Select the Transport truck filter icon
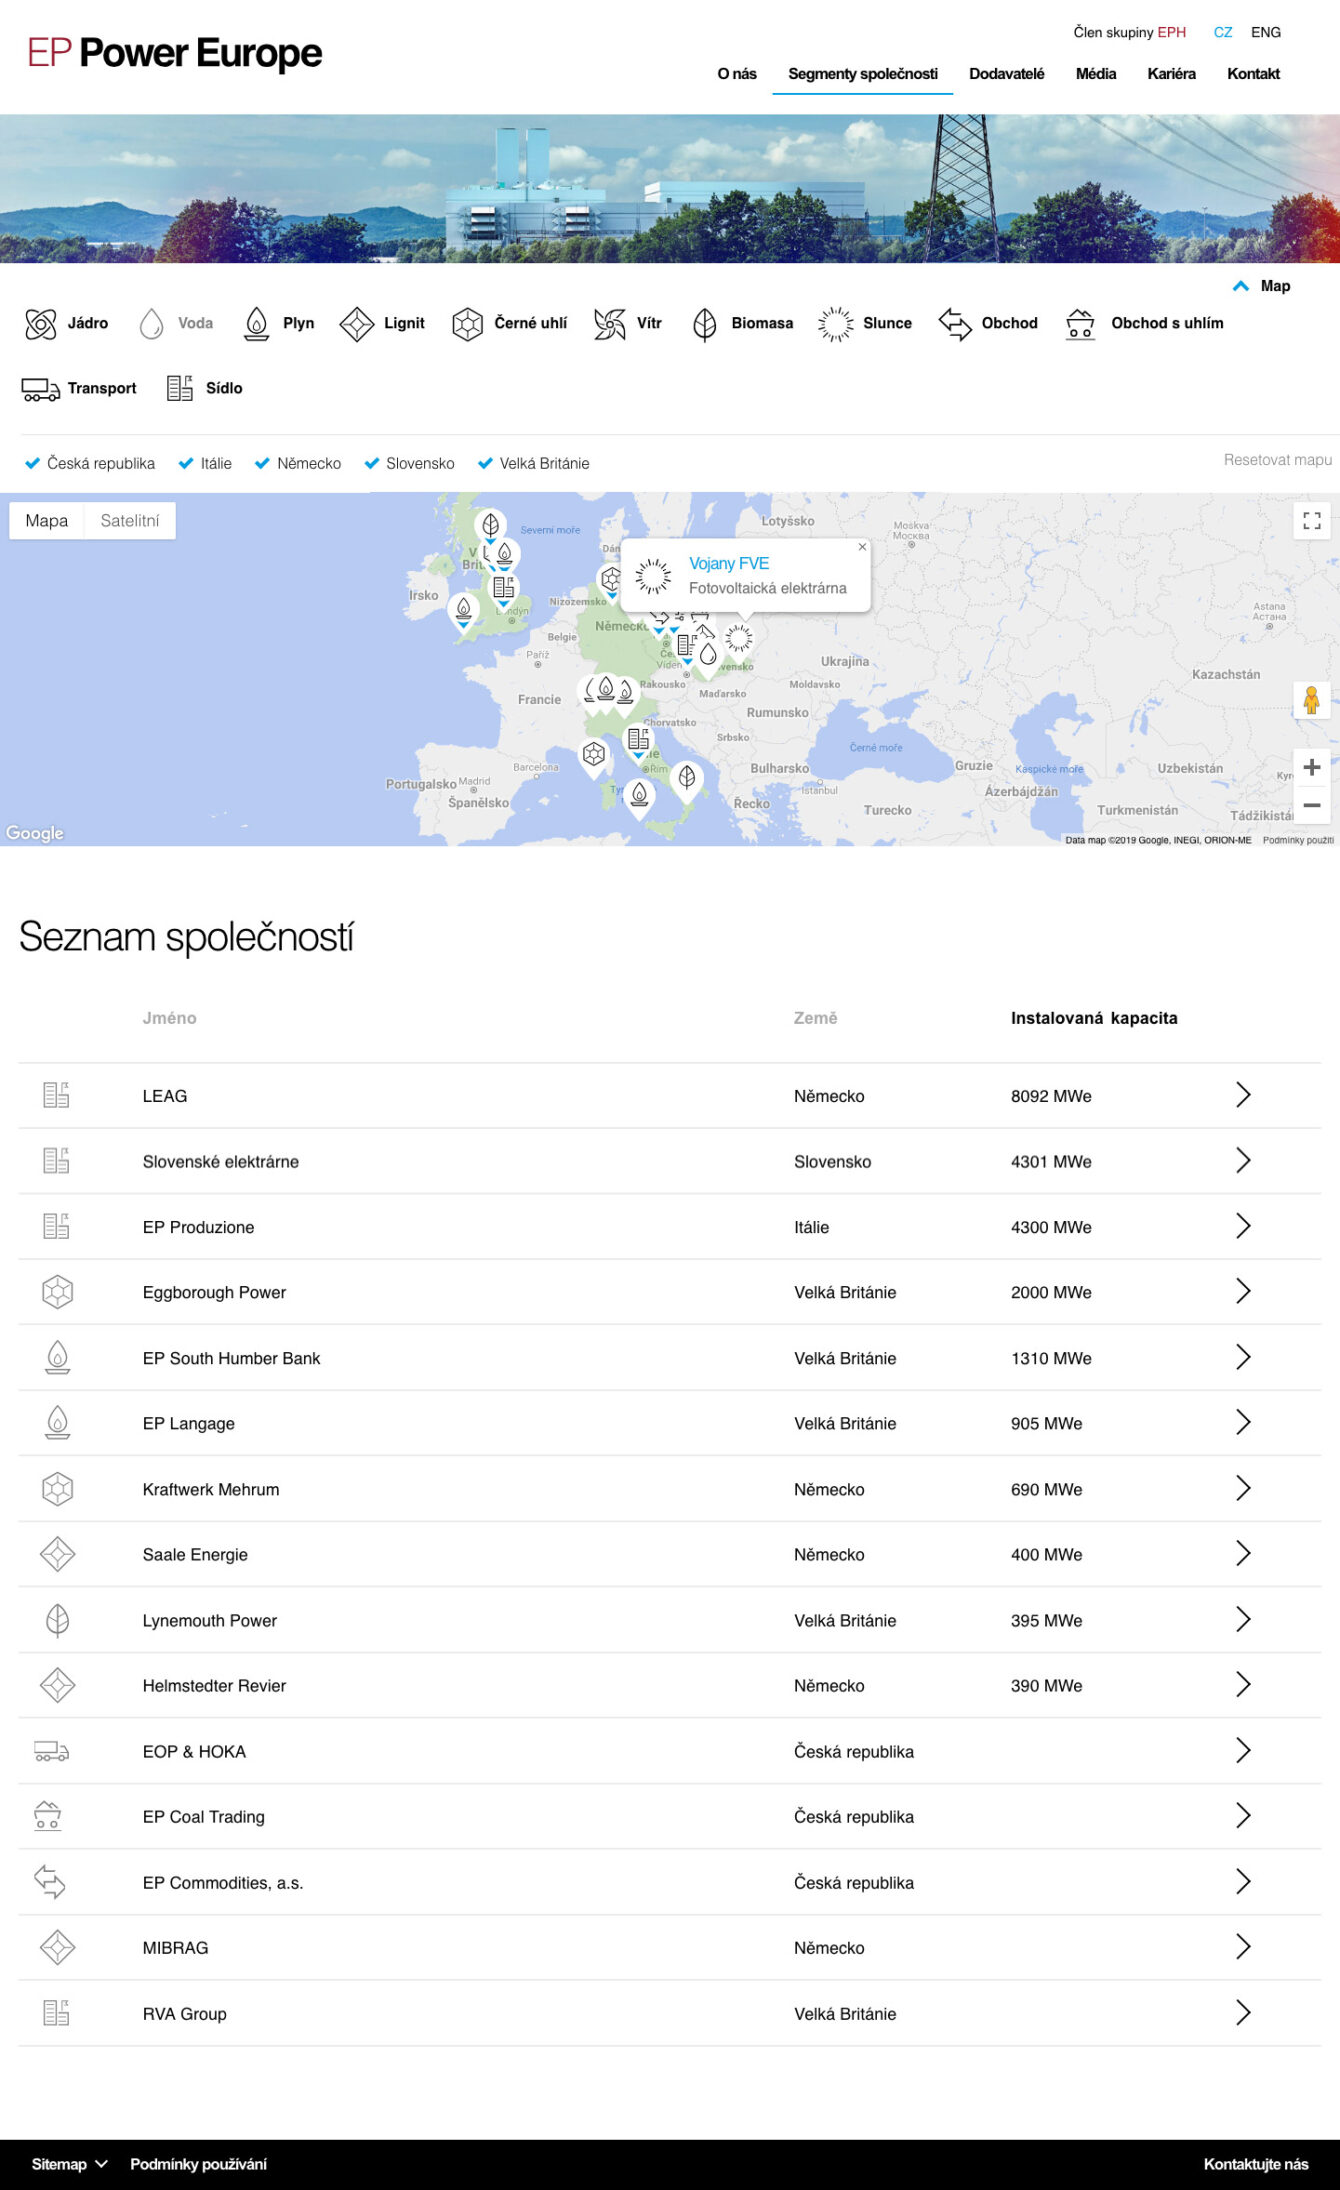This screenshot has width=1340, height=2190. (41, 389)
